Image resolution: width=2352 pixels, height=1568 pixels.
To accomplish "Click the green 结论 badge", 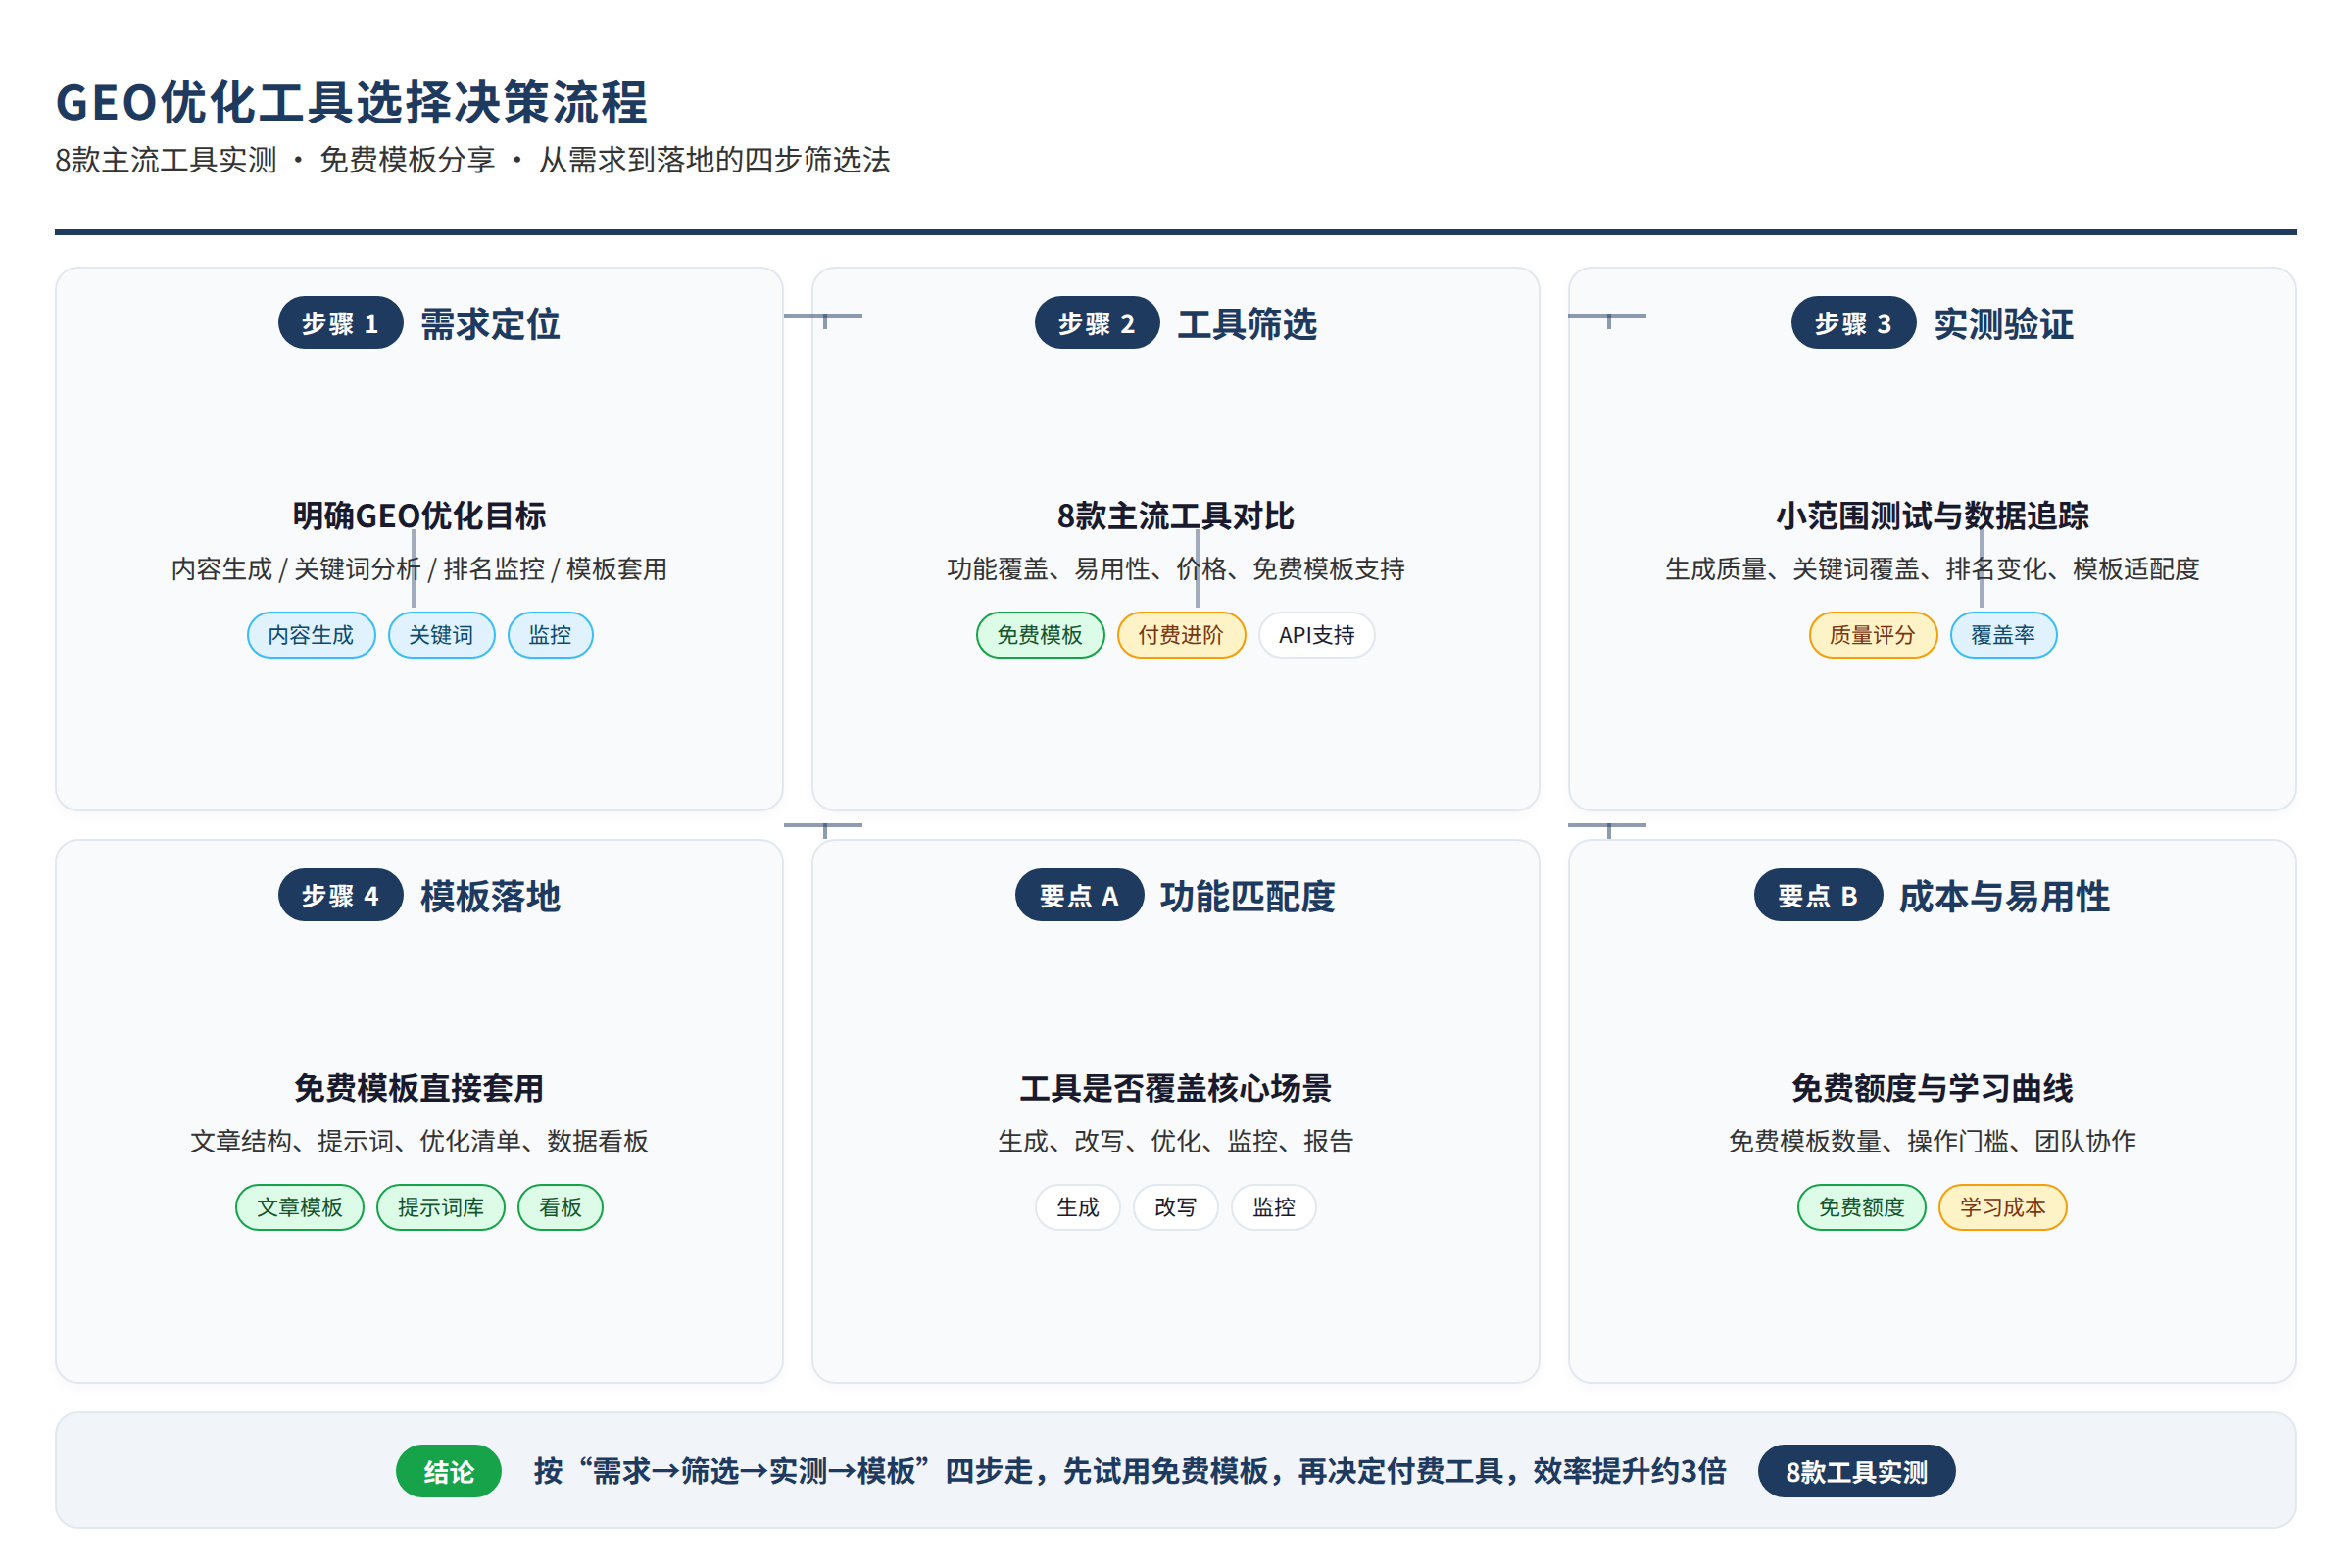I will 448,1471.
